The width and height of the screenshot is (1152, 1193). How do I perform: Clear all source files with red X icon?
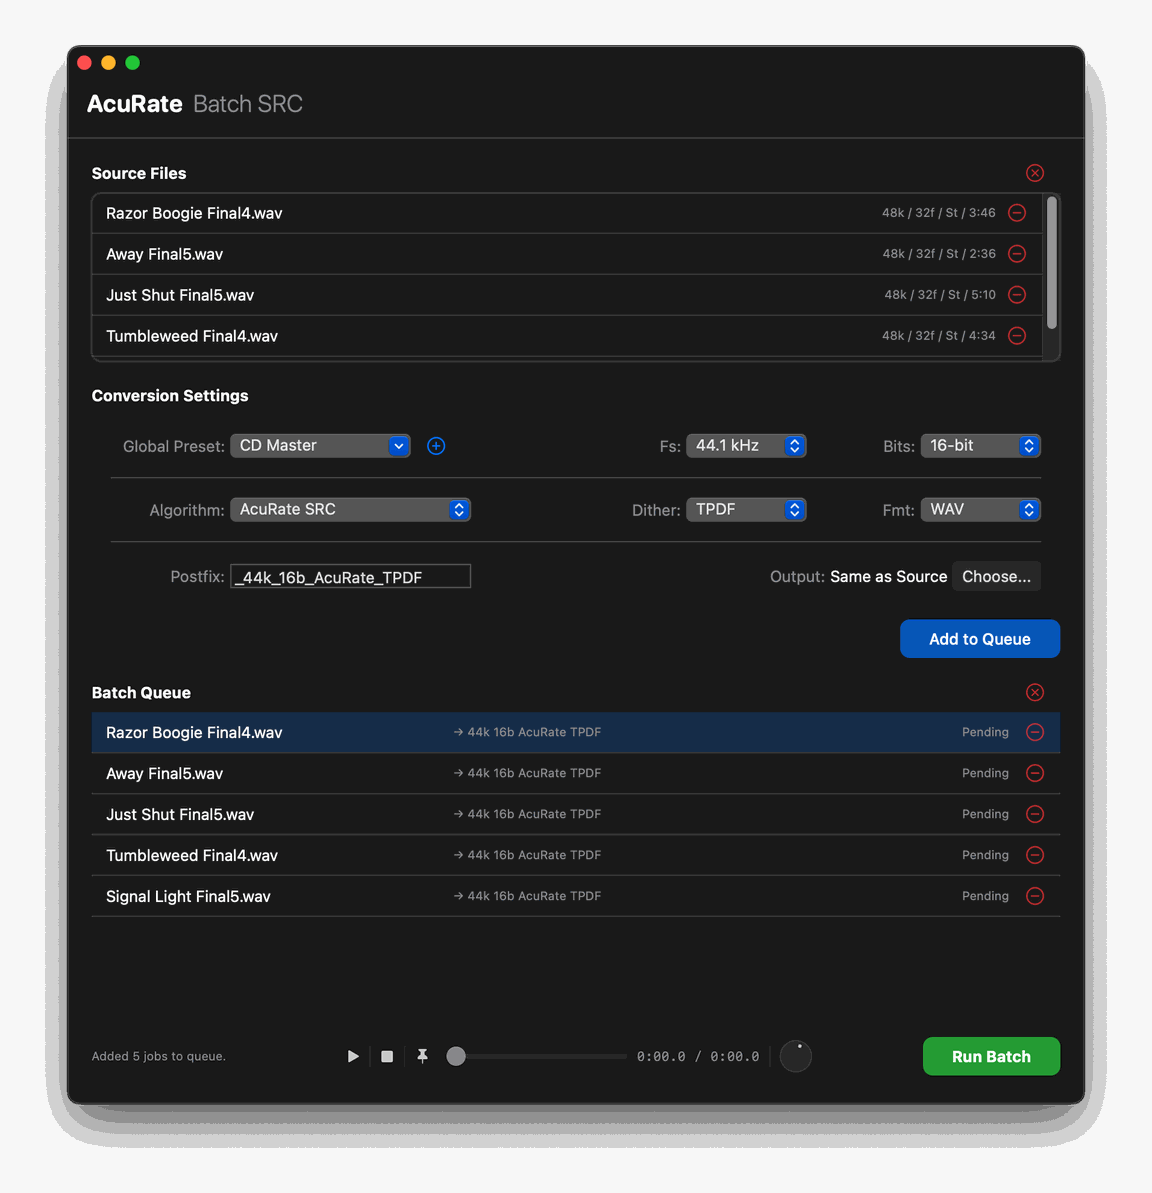tap(1035, 173)
